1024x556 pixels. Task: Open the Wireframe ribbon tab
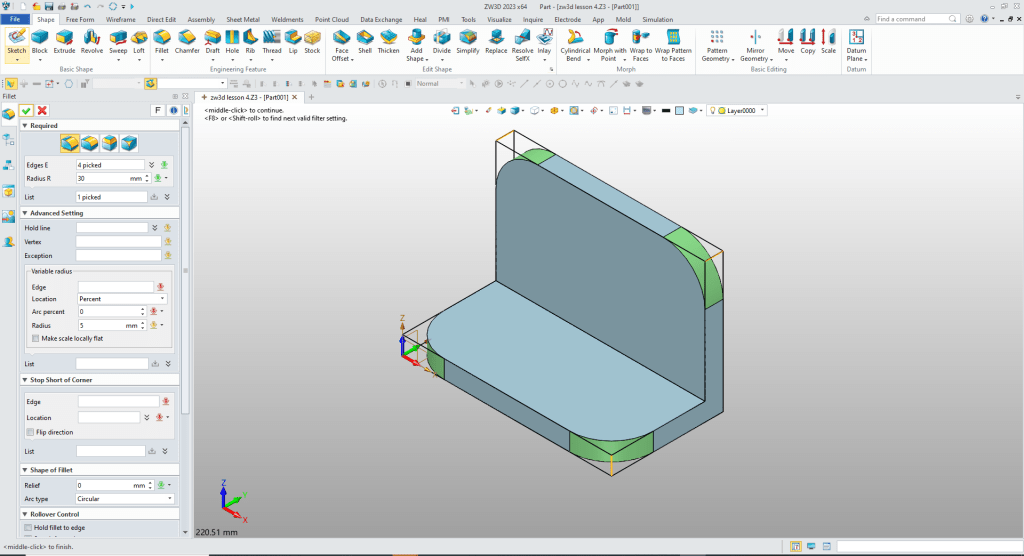pos(121,19)
